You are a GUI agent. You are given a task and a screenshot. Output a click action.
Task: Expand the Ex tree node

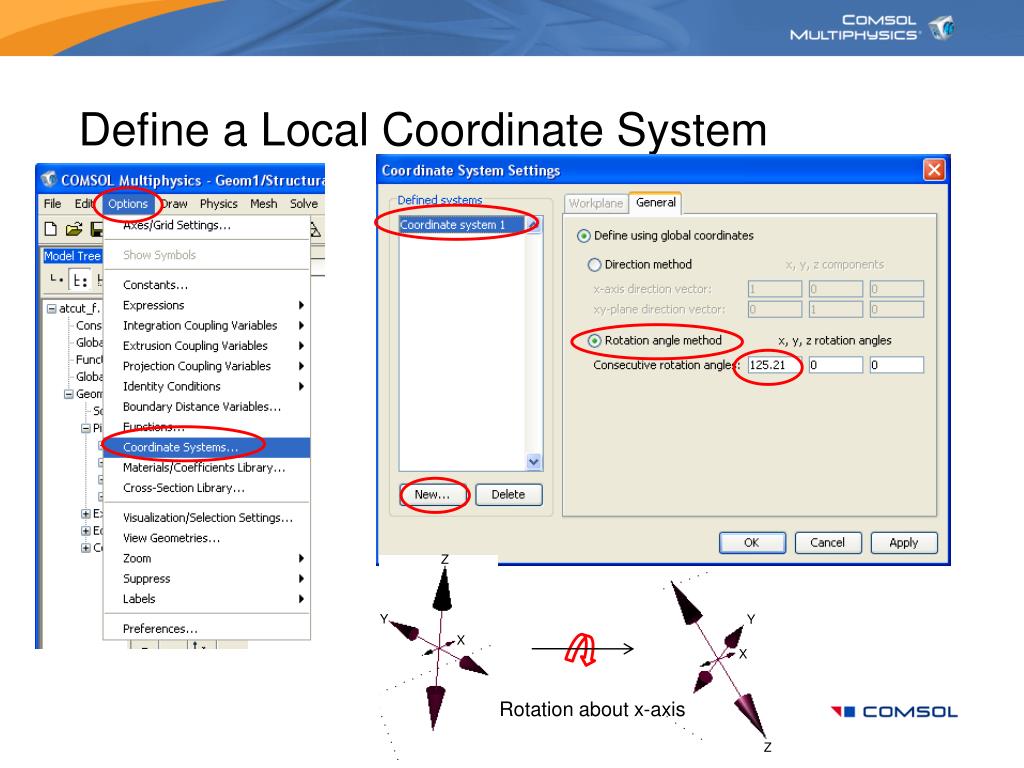point(85,513)
